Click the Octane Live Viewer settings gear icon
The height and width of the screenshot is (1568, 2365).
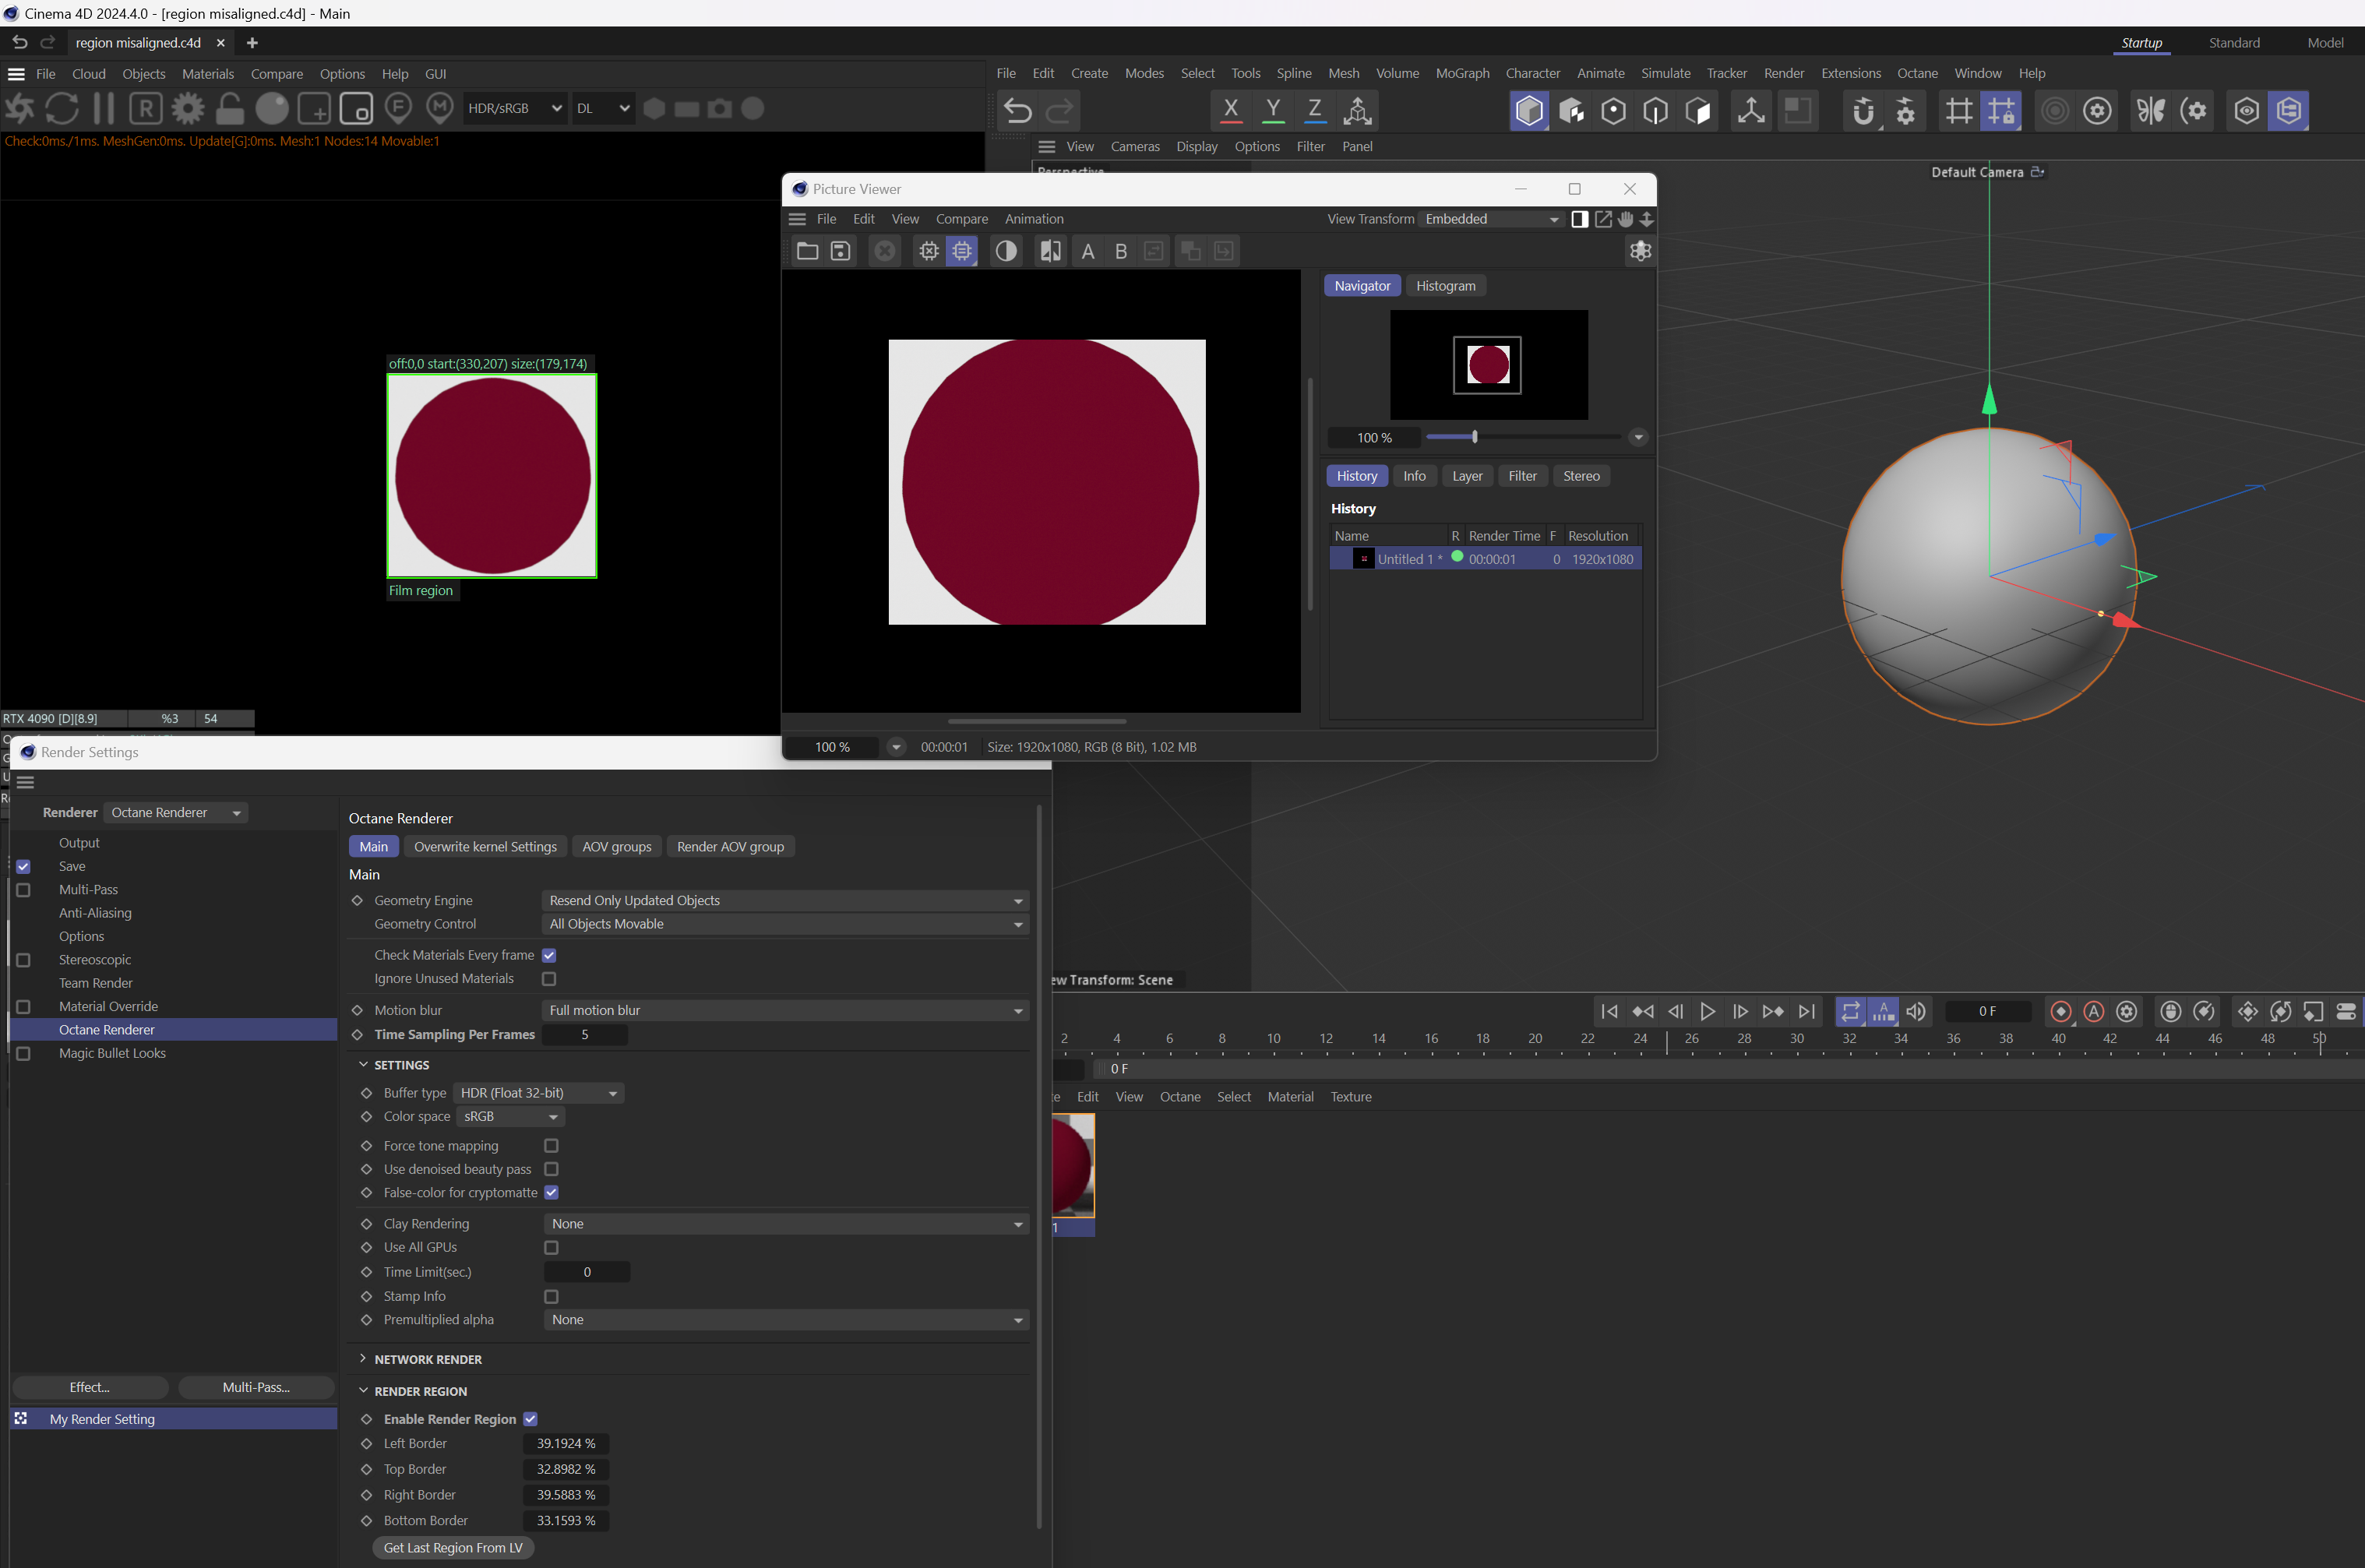pyautogui.click(x=188, y=108)
